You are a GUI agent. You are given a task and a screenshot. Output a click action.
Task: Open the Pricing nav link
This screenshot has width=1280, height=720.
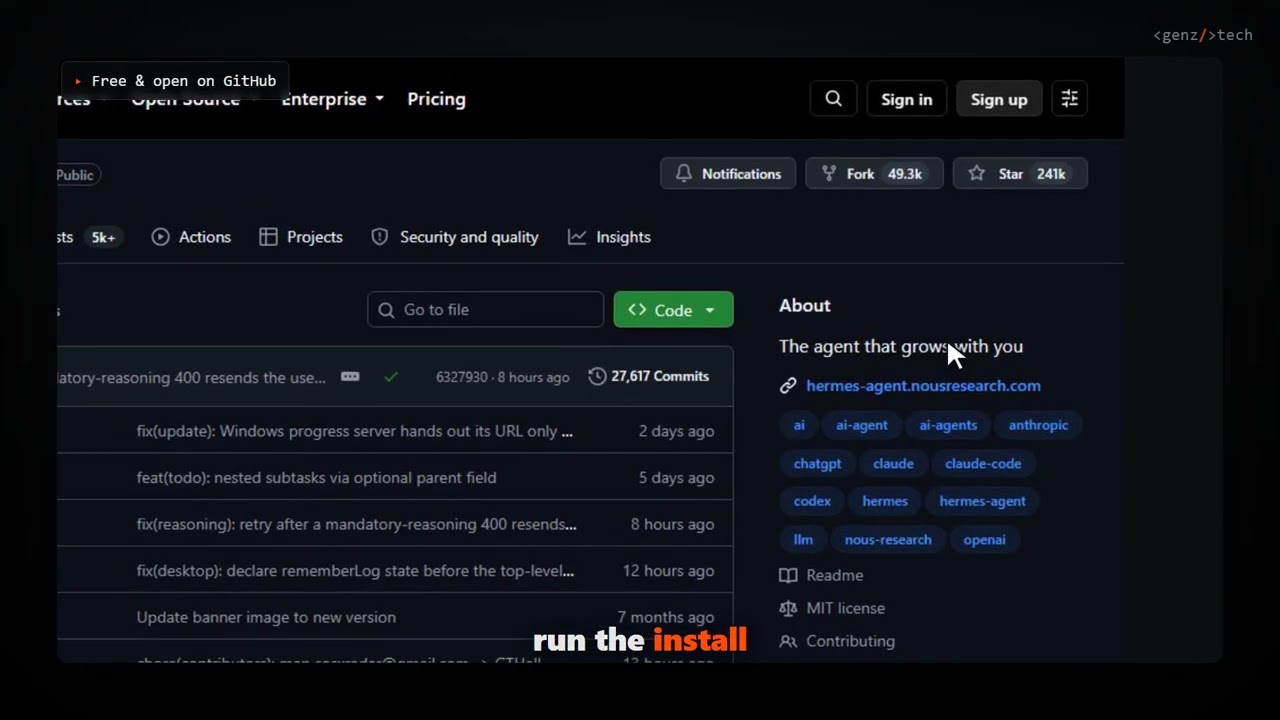(436, 99)
